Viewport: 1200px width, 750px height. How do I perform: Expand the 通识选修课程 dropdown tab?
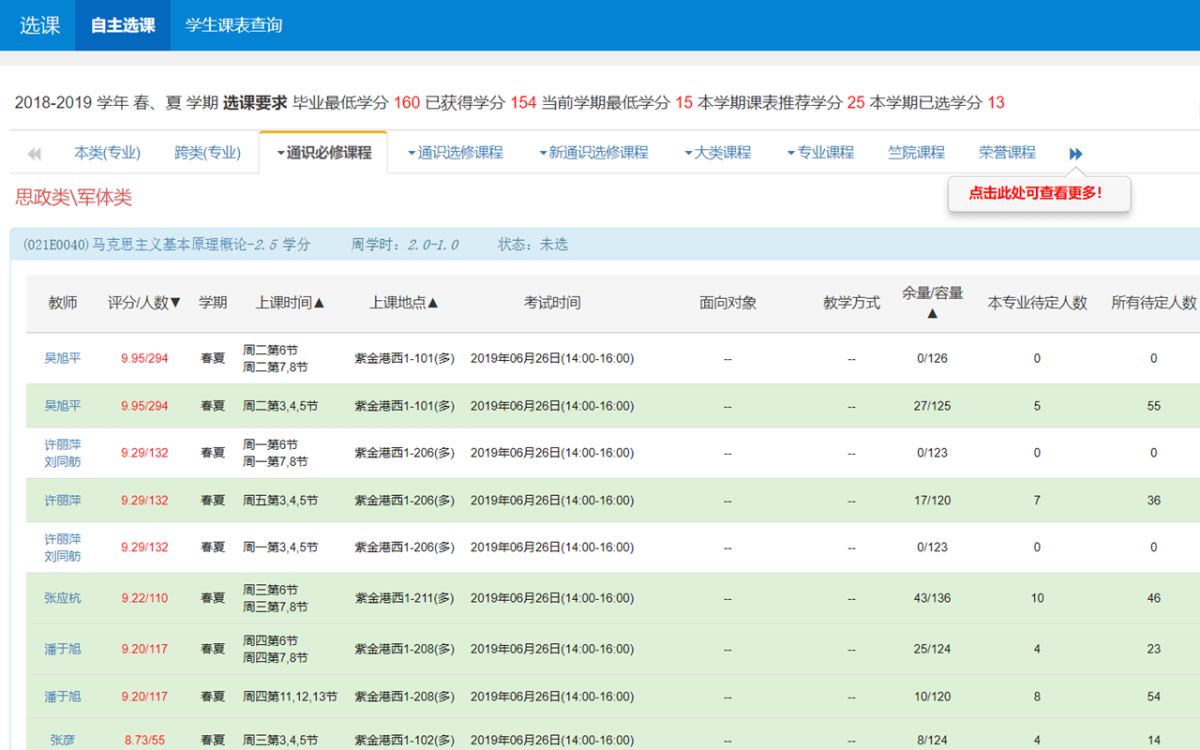[x=455, y=153]
